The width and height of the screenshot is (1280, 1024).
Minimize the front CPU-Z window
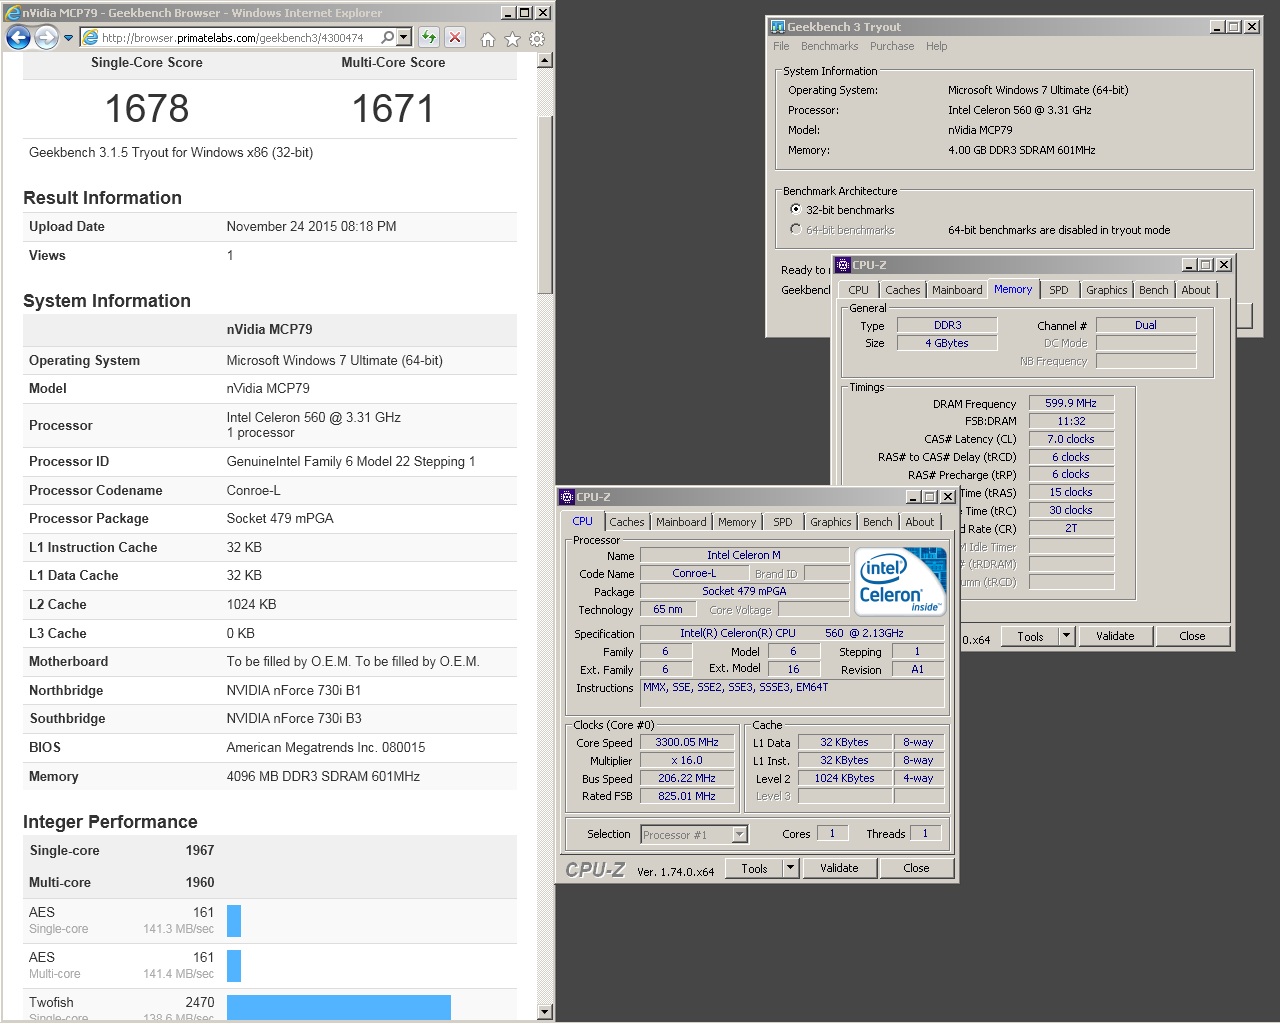(x=914, y=497)
